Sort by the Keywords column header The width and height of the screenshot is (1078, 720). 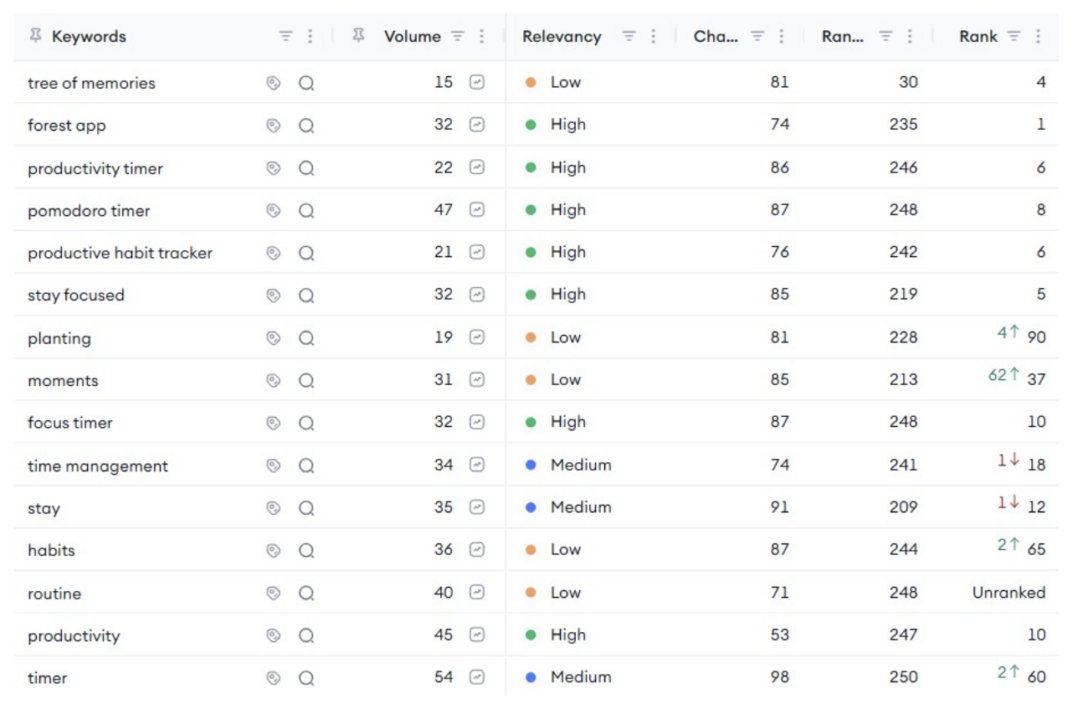click(x=89, y=36)
